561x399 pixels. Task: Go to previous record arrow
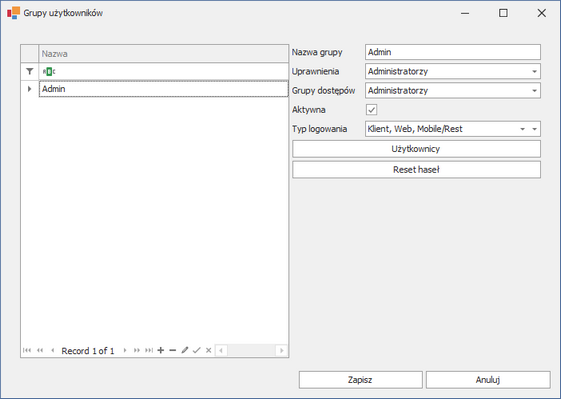(53, 350)
